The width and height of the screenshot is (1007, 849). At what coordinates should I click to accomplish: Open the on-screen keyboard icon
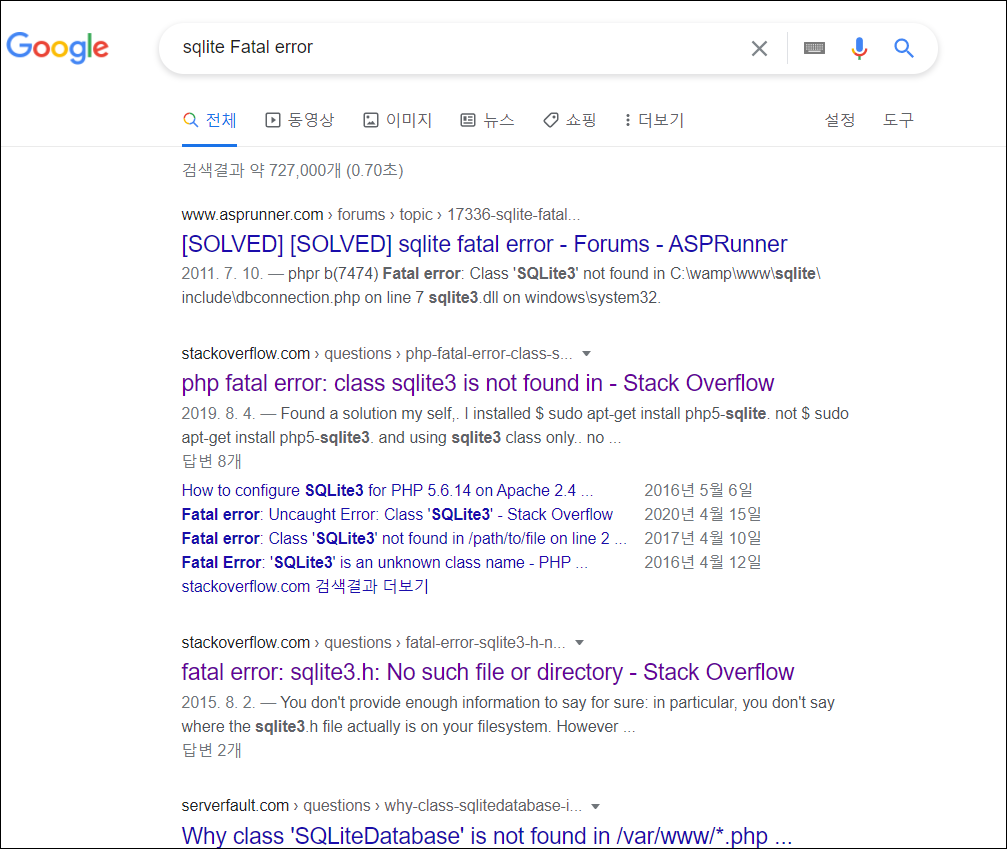pyautogui.click(x=814, y=48)
